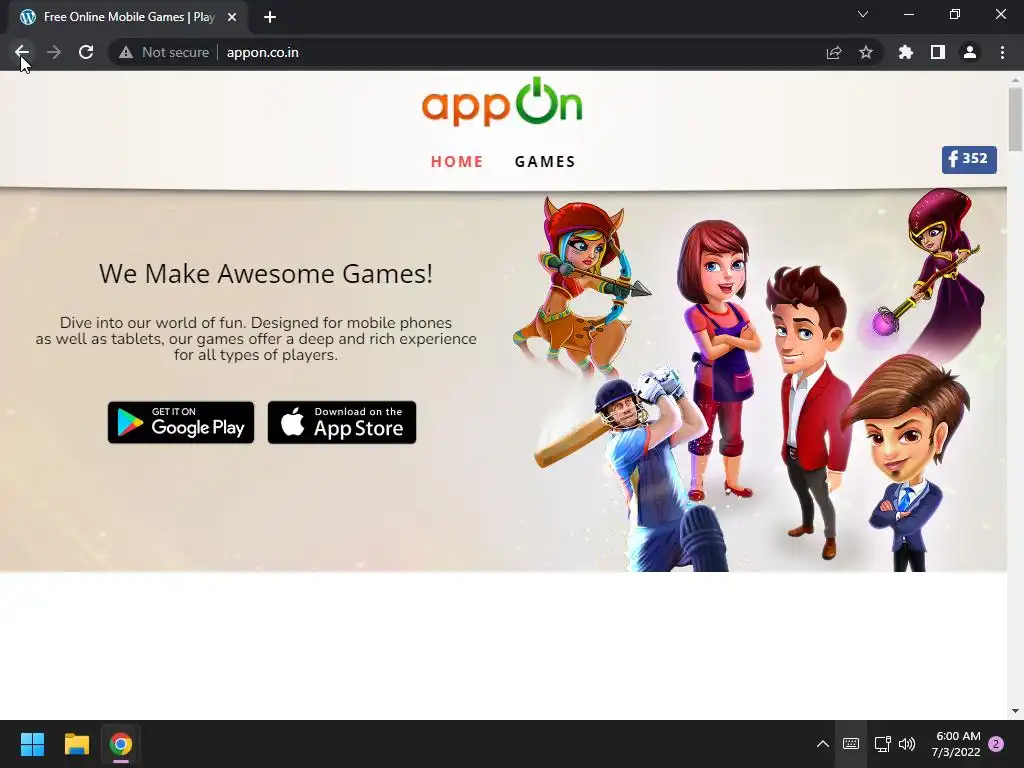Expand the tab search dropdown arrow
This screenshot has height=768, width=1024.
863,14
